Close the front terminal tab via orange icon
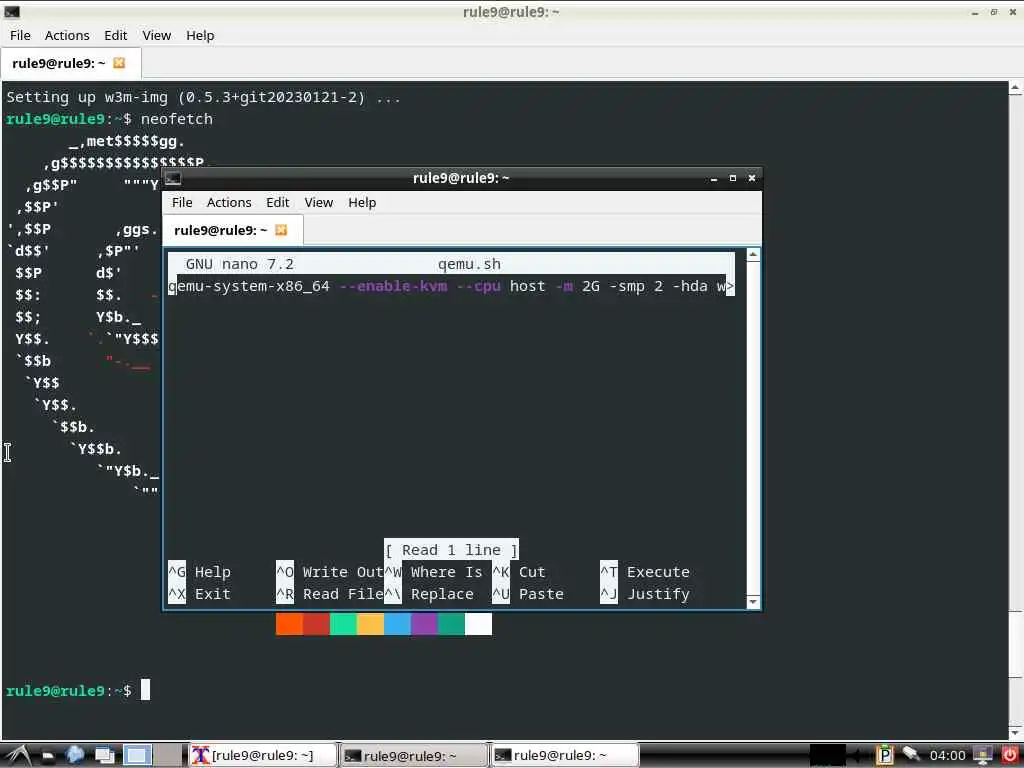1024x768 pixels. coord(281,230)
